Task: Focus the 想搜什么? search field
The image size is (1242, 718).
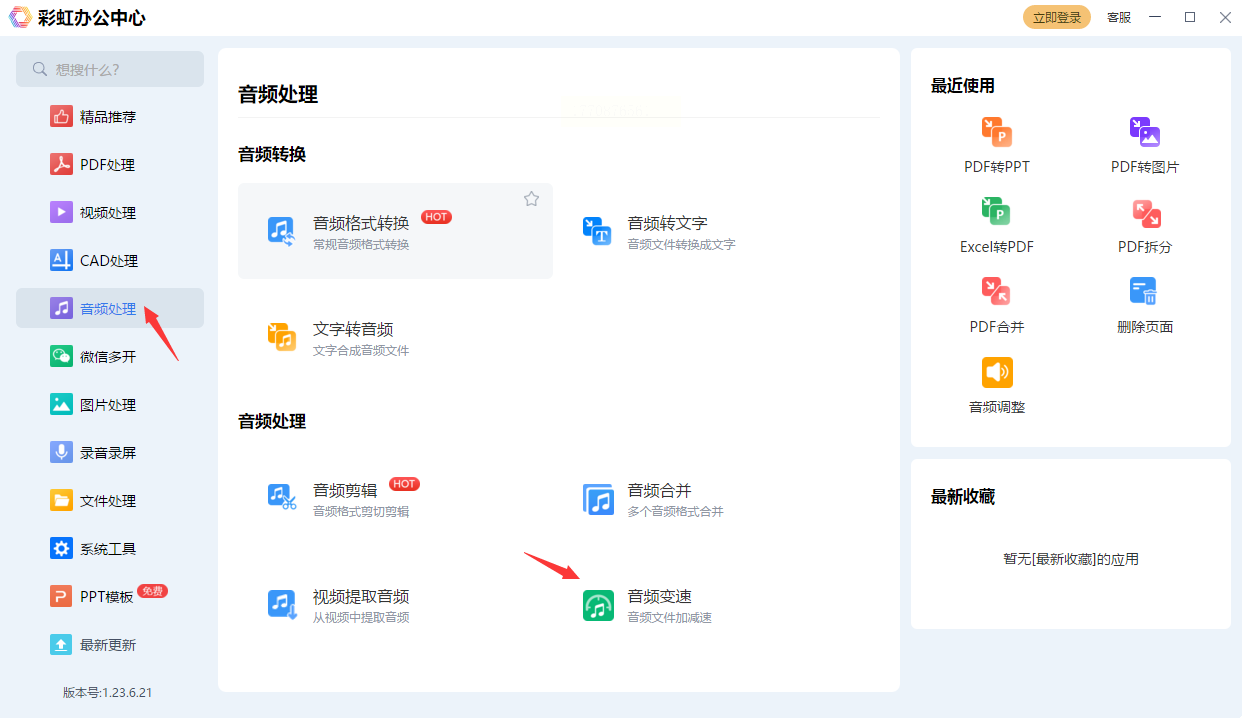Action: 110,69
